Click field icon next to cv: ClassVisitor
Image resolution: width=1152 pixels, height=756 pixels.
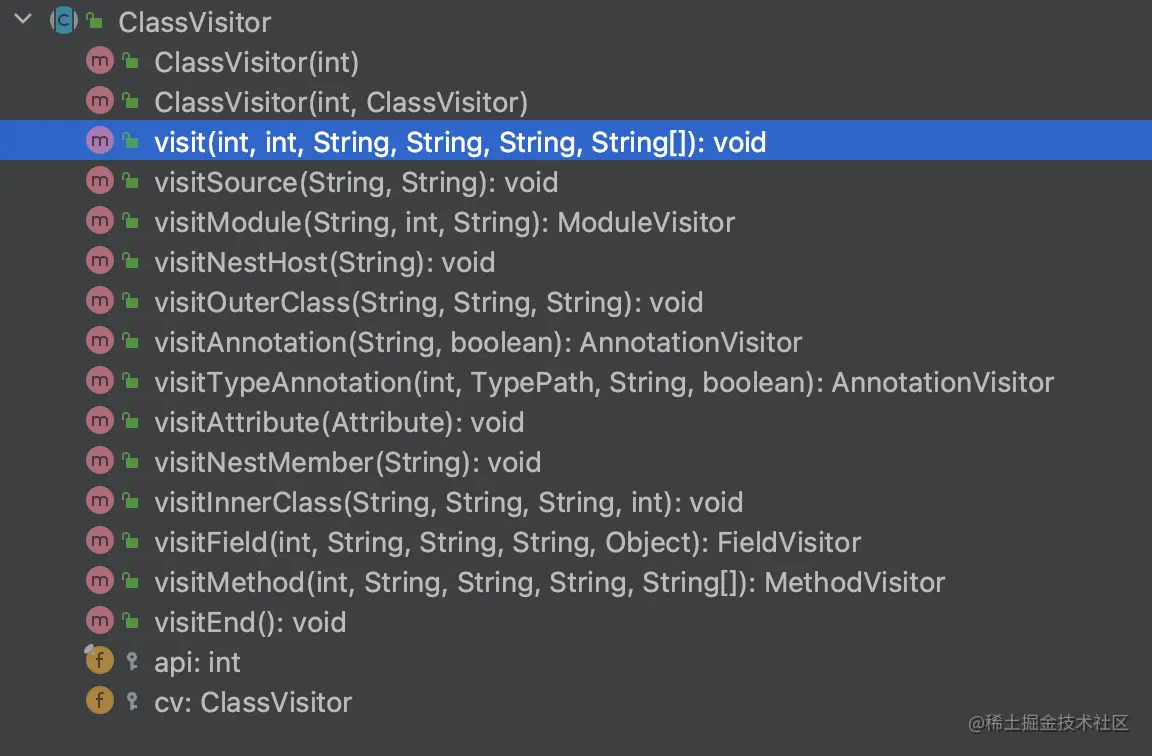click(100, 700)
